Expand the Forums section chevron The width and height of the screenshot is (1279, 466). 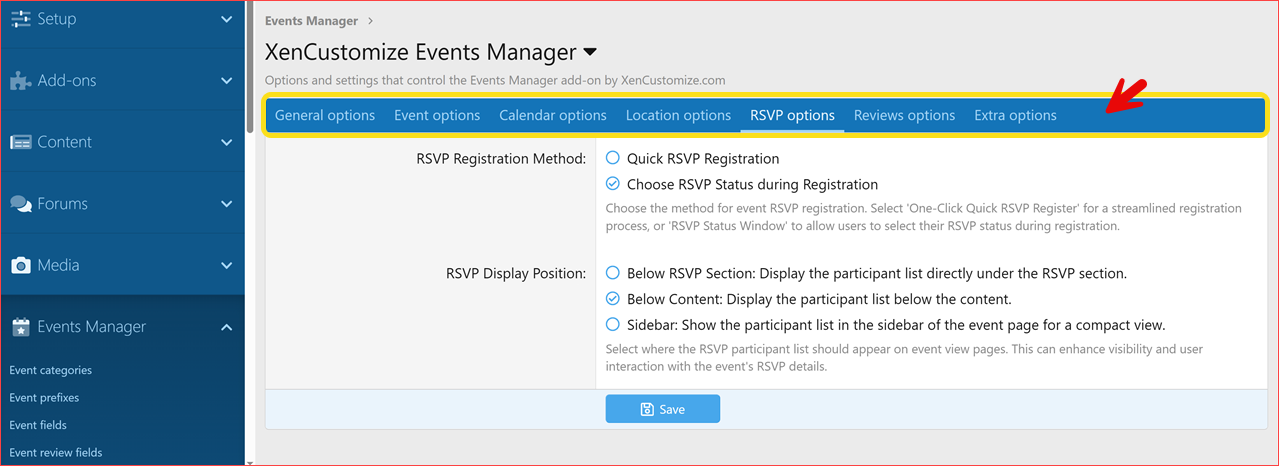click(227, 204)
